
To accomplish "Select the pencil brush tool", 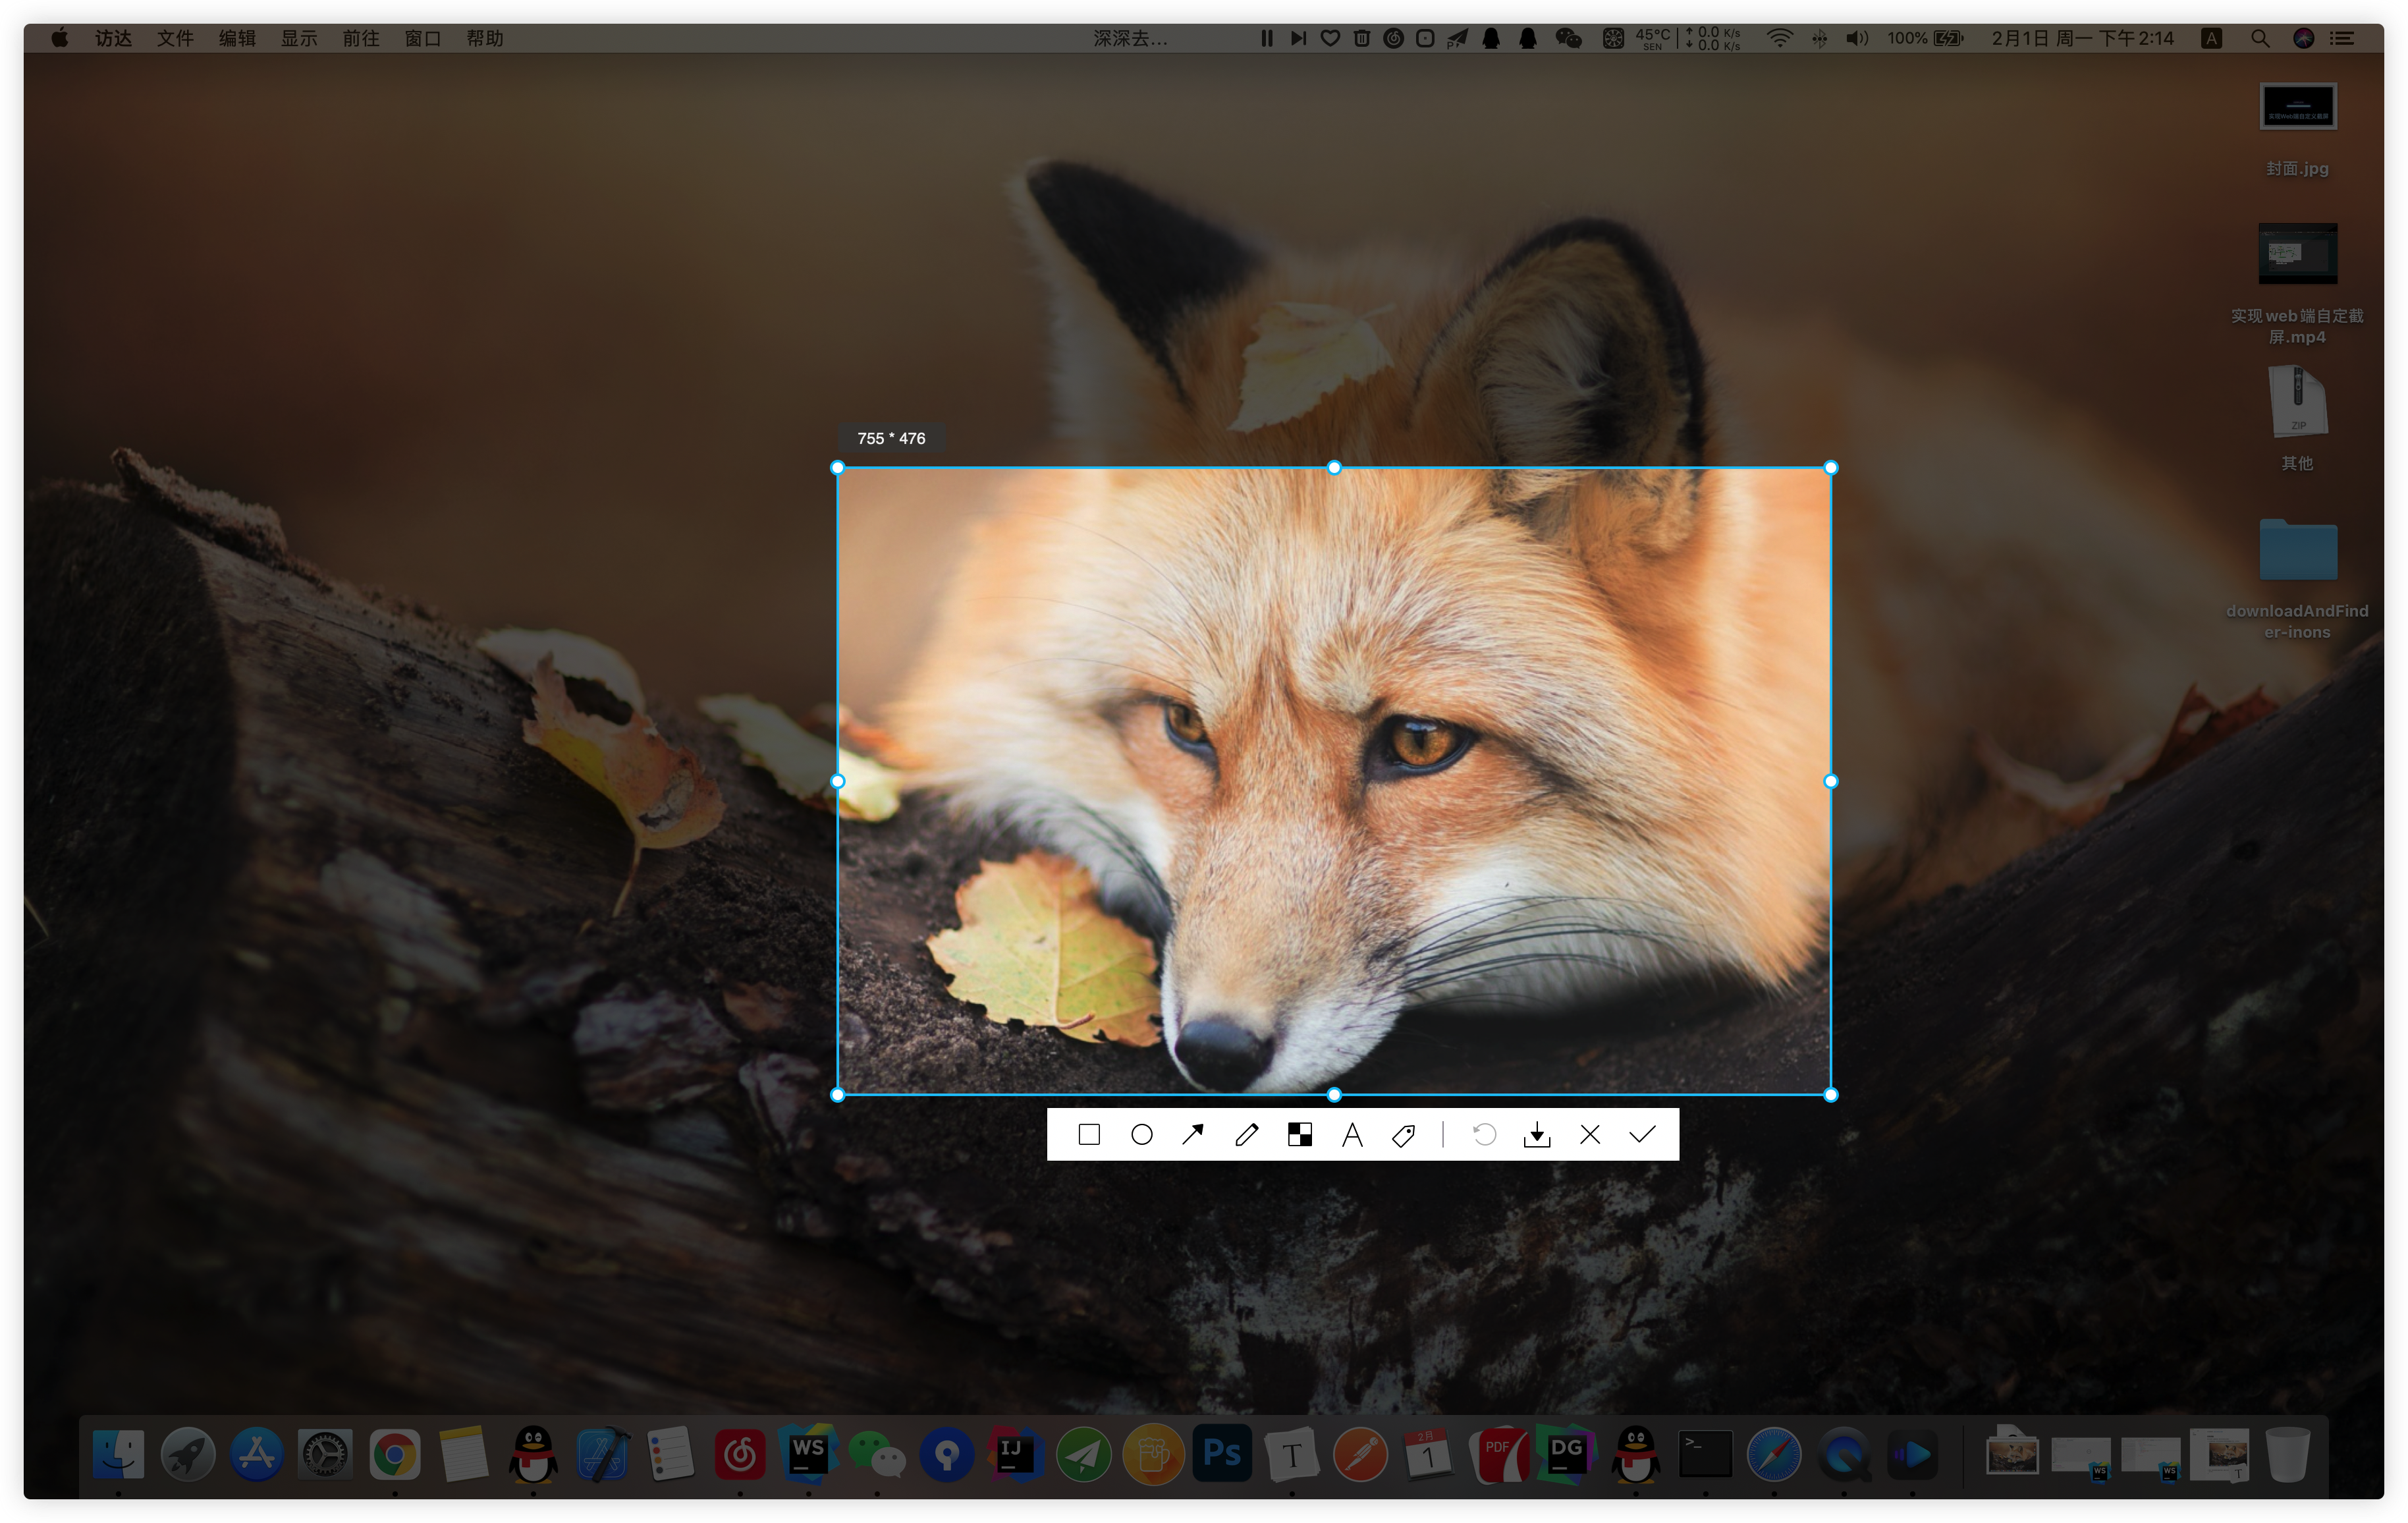I will [1246, 1134].
